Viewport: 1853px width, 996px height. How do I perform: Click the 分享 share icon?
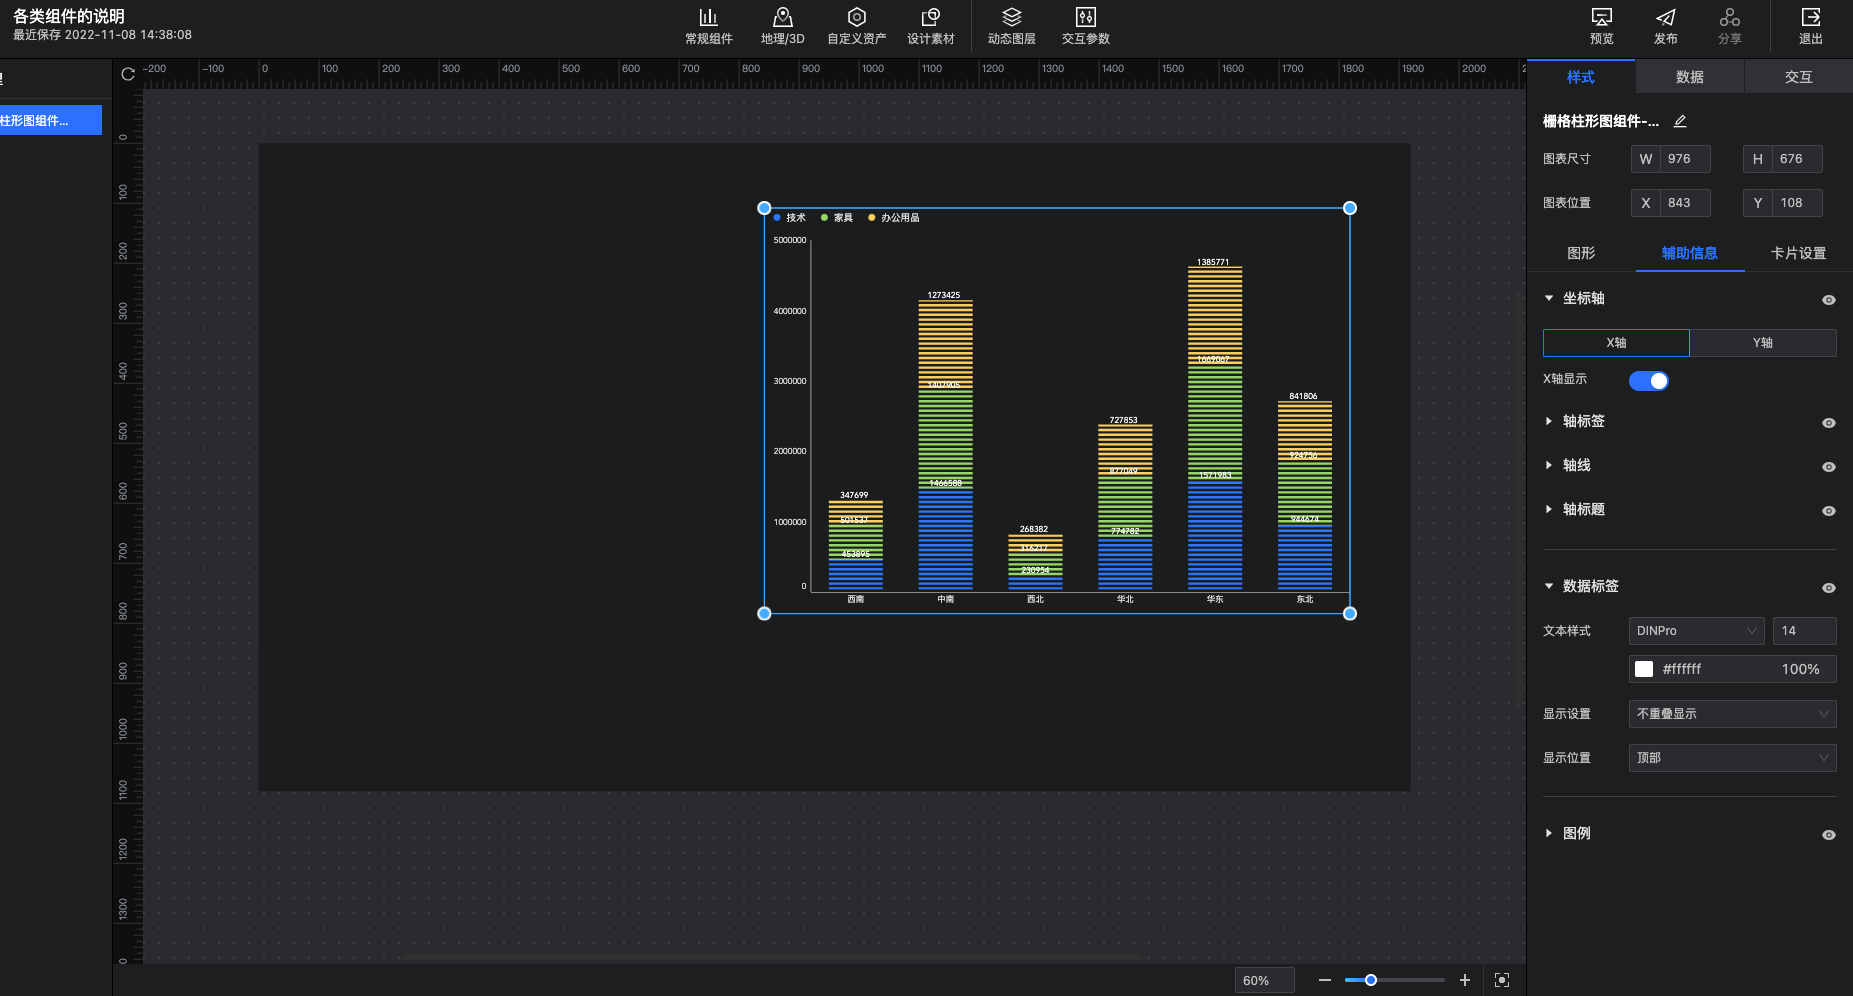click(x=1729, y=26)
